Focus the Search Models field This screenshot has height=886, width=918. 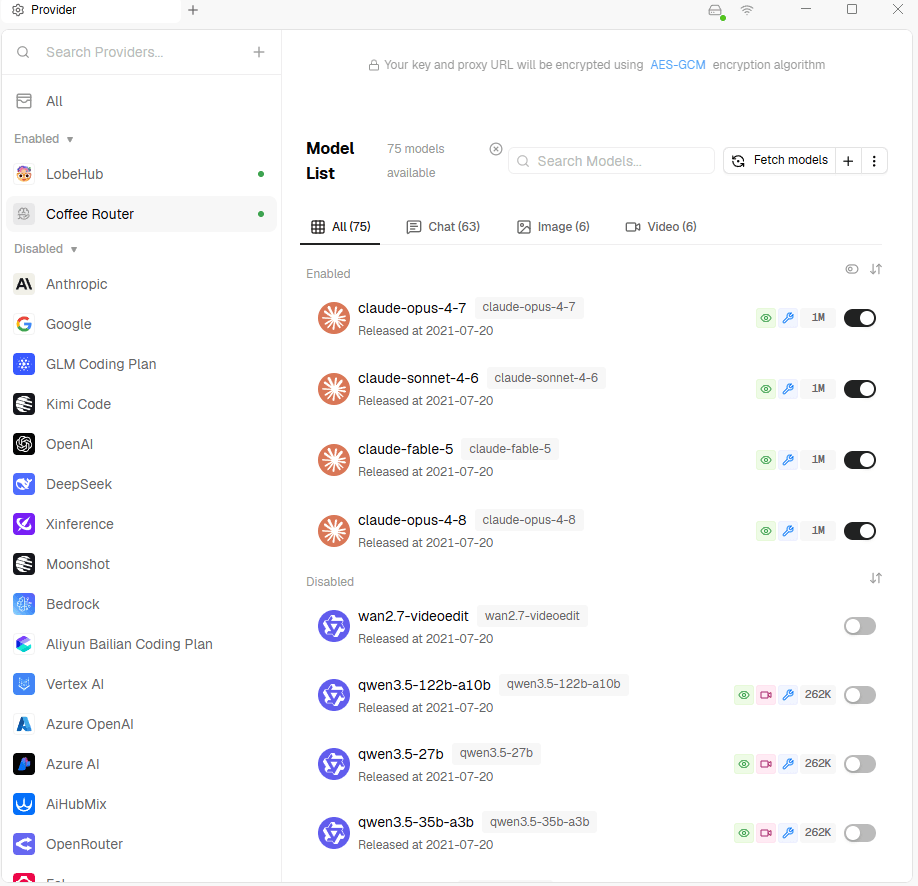(611, 160)
